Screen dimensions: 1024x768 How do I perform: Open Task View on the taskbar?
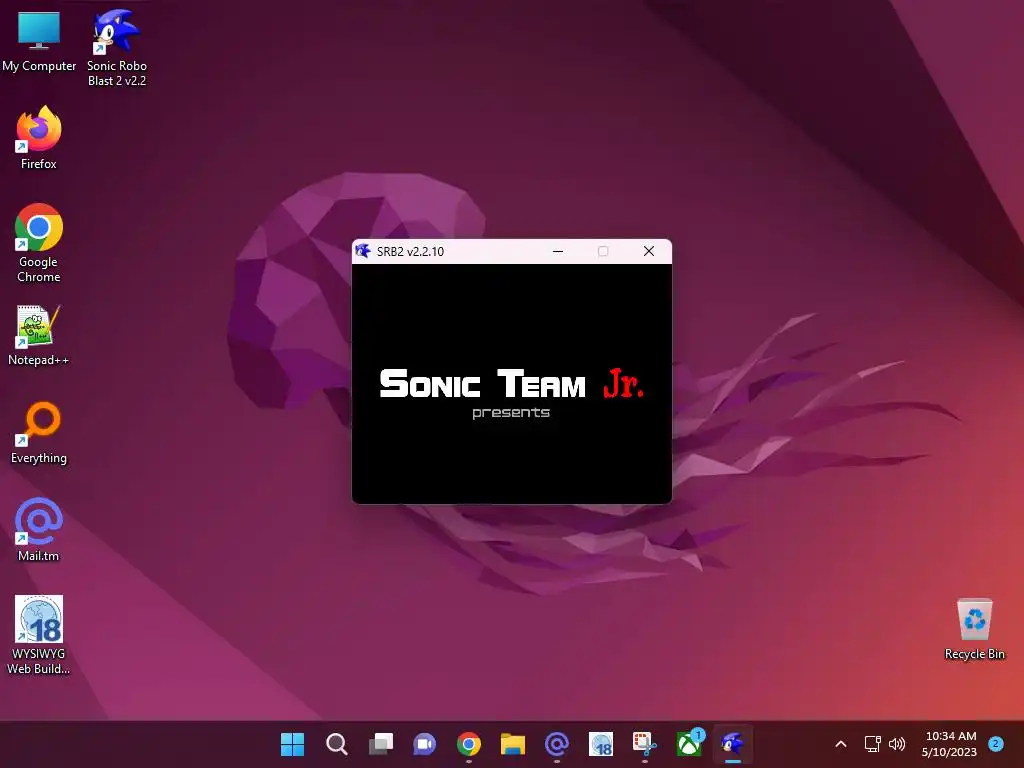381,744
